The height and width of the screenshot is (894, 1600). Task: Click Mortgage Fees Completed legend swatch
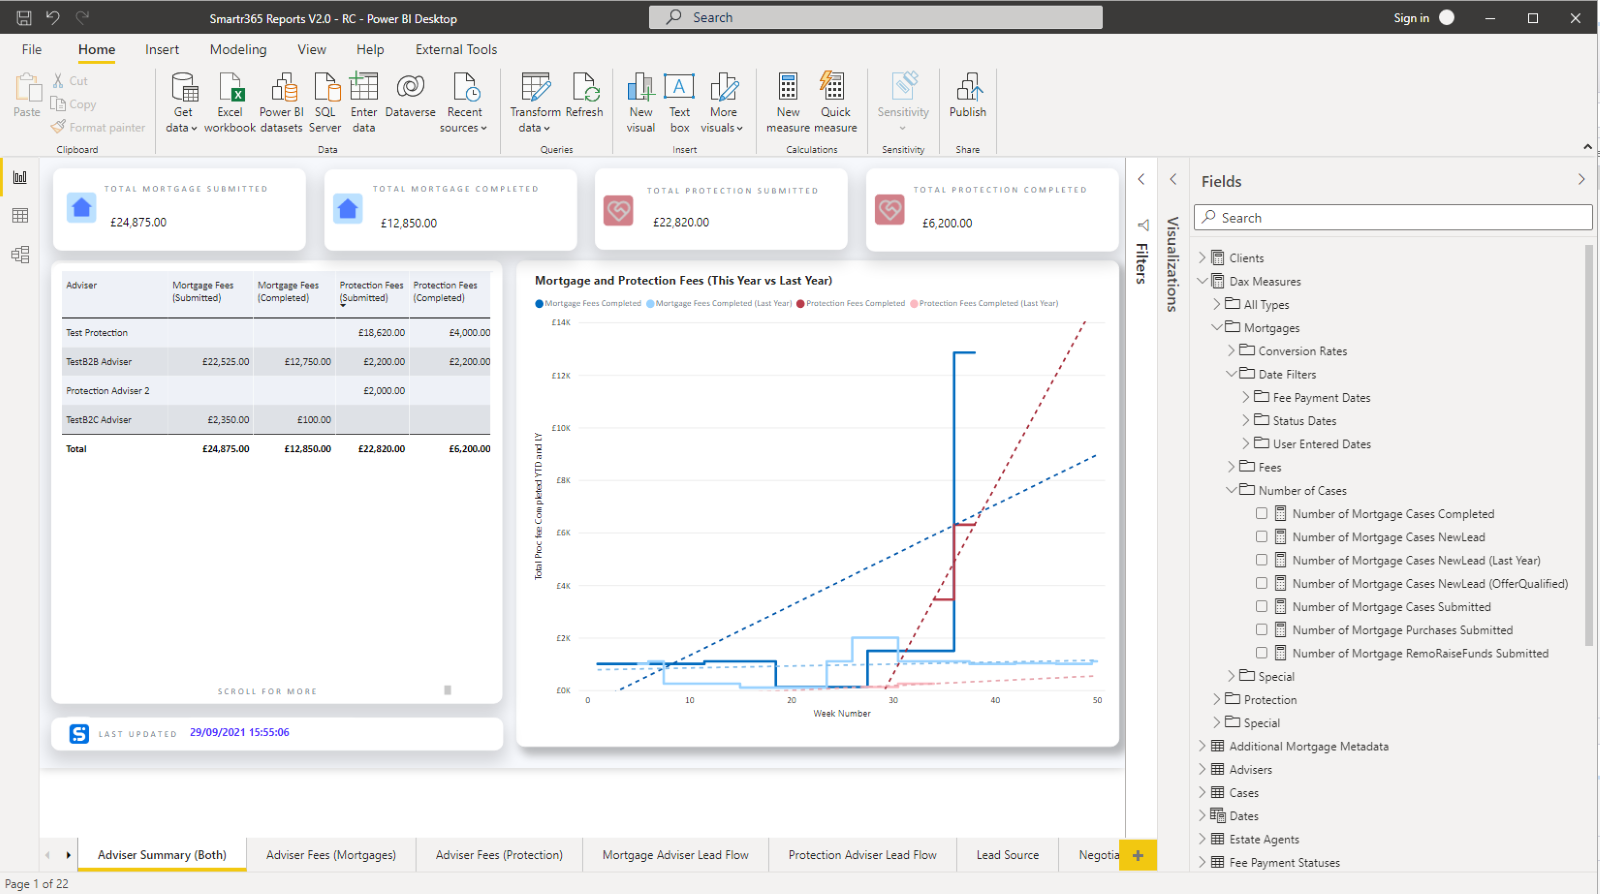click(x=540, y=303)
